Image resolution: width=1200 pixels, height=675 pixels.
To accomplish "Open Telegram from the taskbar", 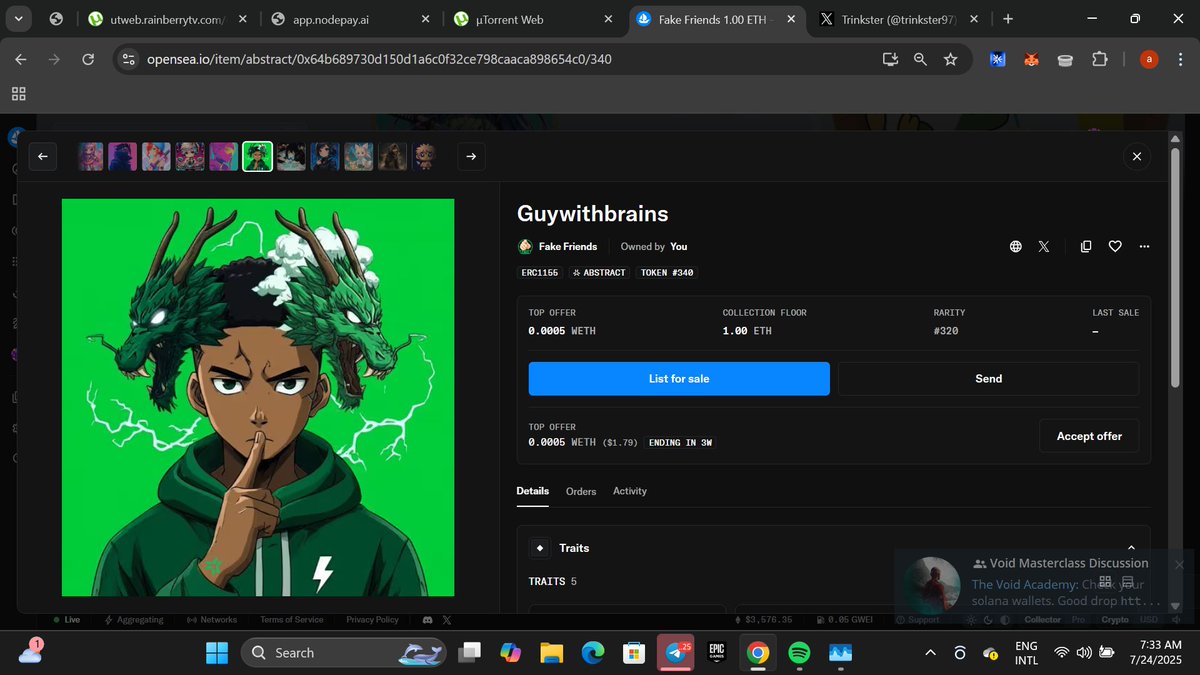I will click(x=677, y=653).
